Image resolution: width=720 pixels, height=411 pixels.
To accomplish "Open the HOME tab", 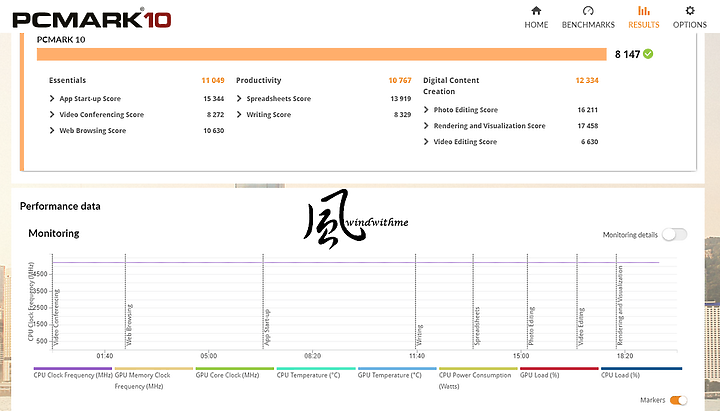I will tap(536, 25).
